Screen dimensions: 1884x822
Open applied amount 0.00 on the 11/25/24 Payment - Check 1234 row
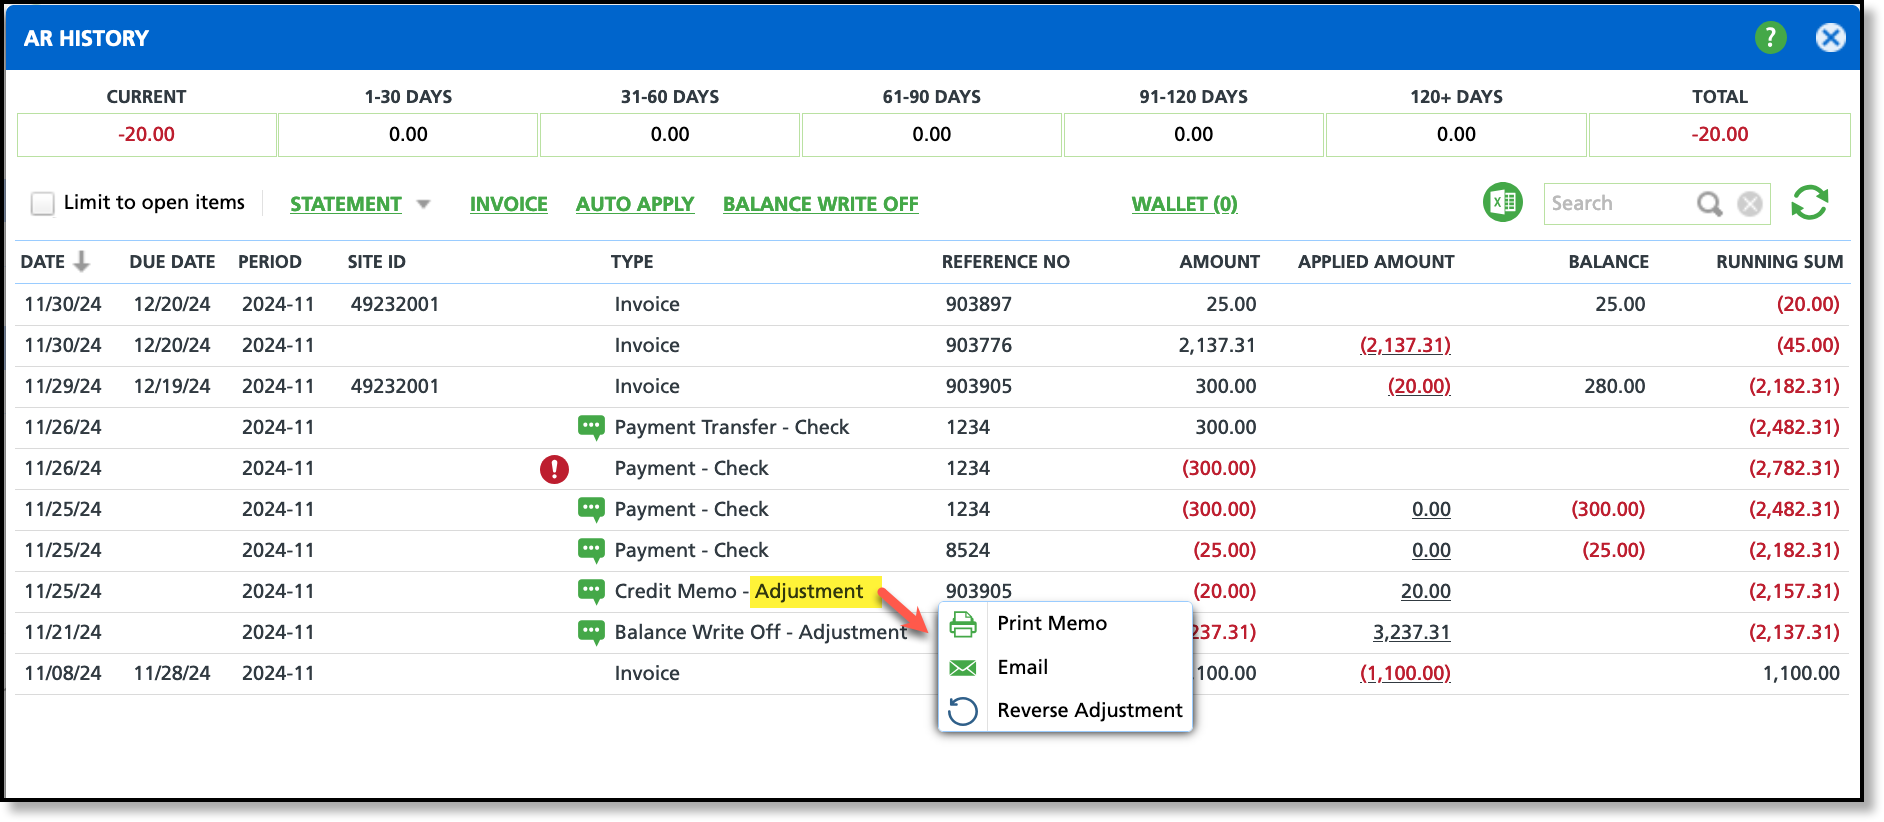(x=1431, y=509)
